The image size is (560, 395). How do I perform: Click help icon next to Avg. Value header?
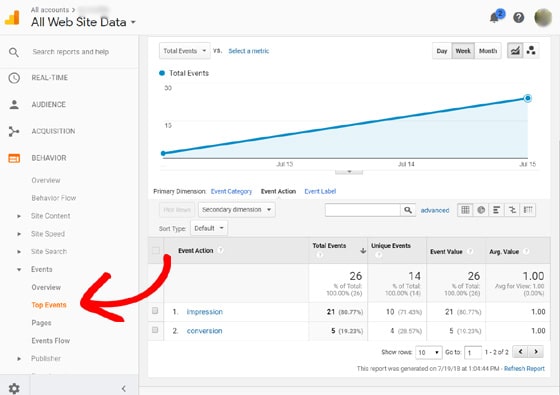[526, 251]
